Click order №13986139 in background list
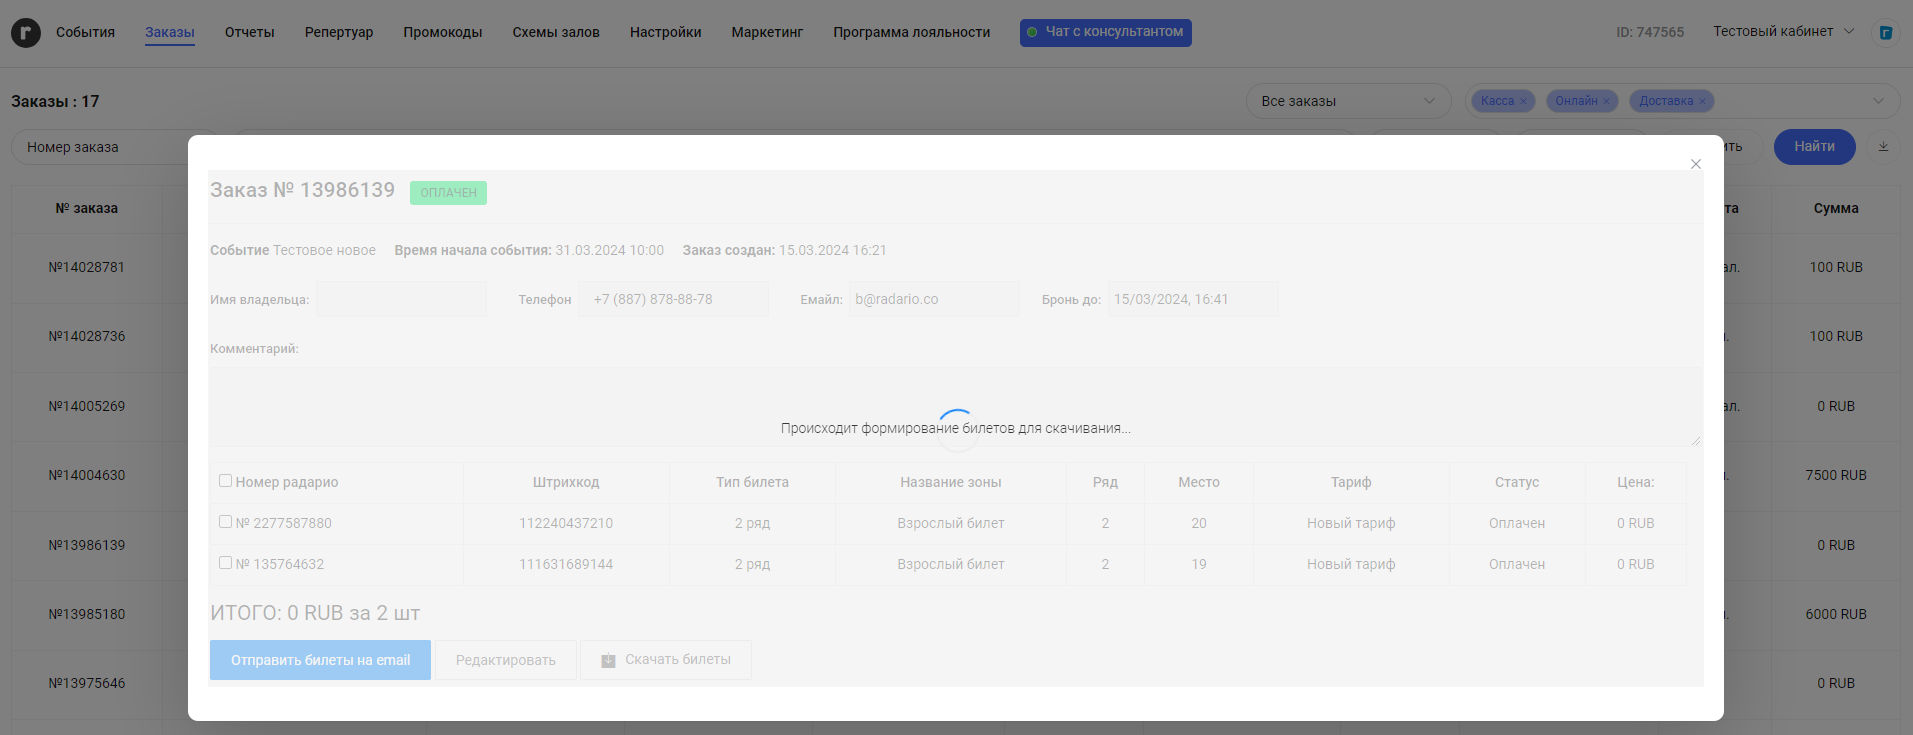 (87, 545)
